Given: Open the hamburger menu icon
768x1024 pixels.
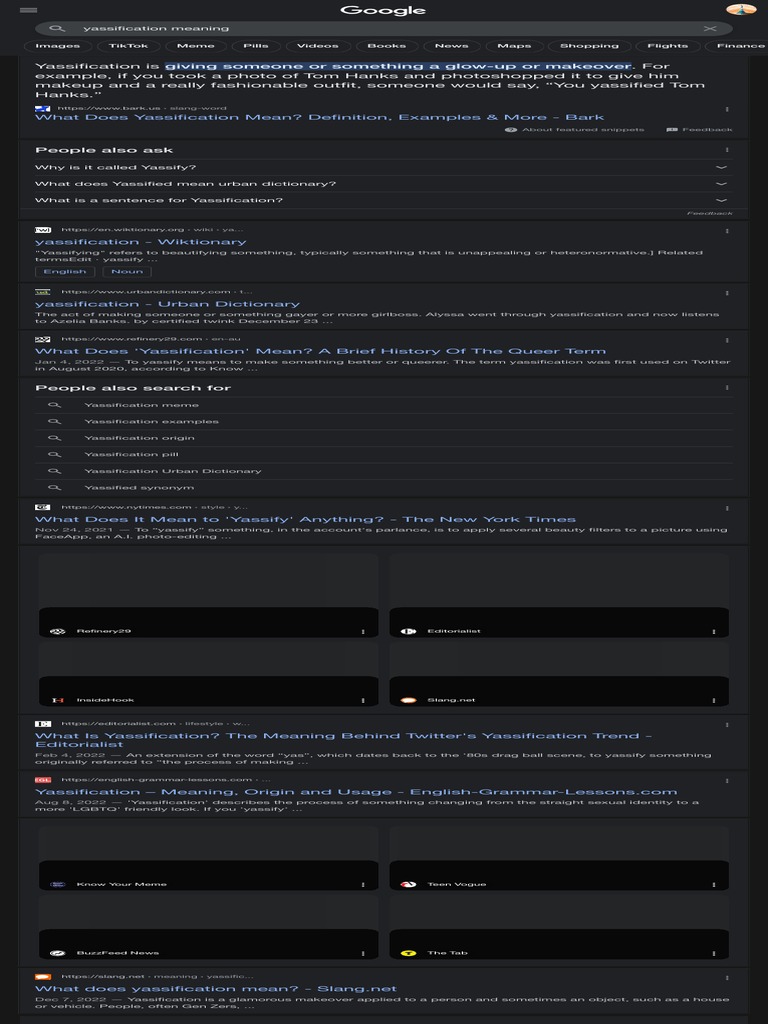Looking at the screenshot, I should pos(29,10).
